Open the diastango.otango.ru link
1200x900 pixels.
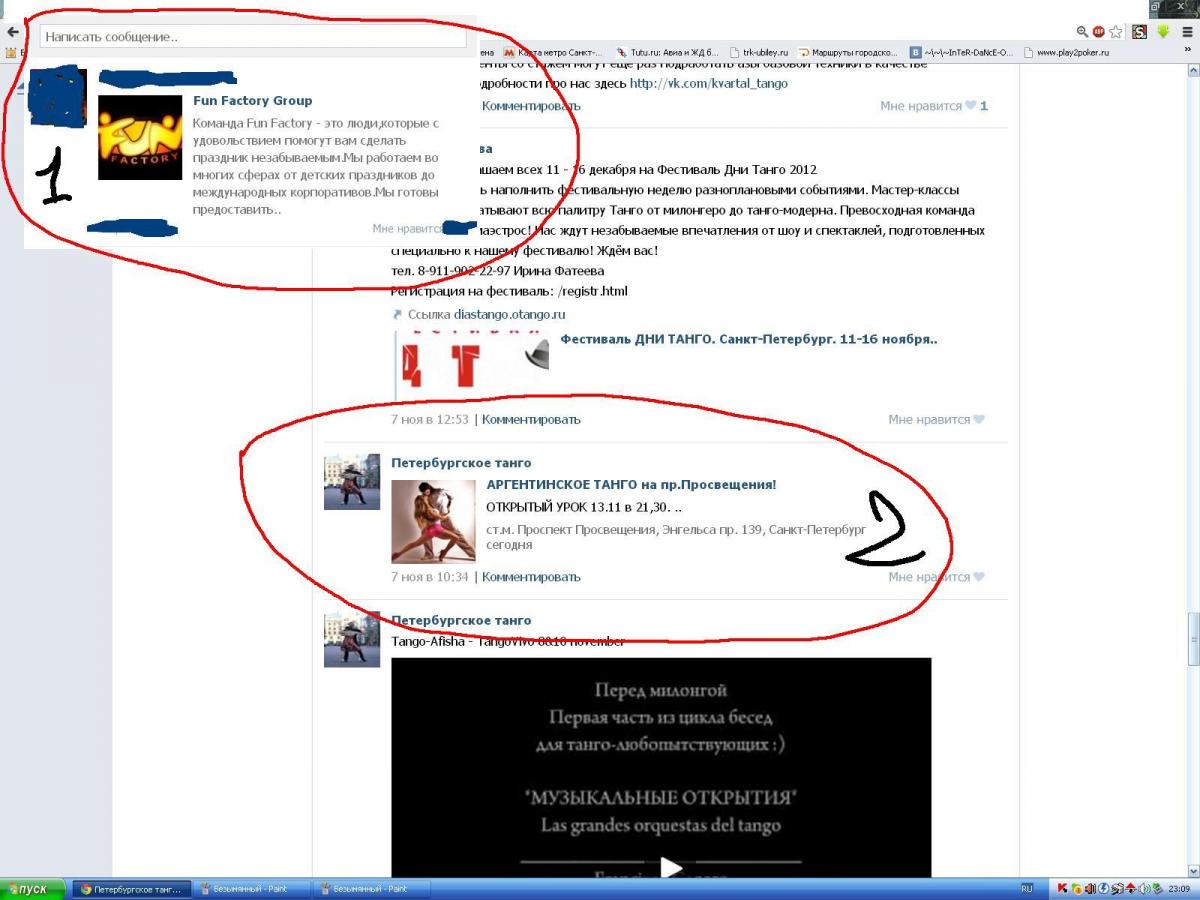click(x=509, y=314)
